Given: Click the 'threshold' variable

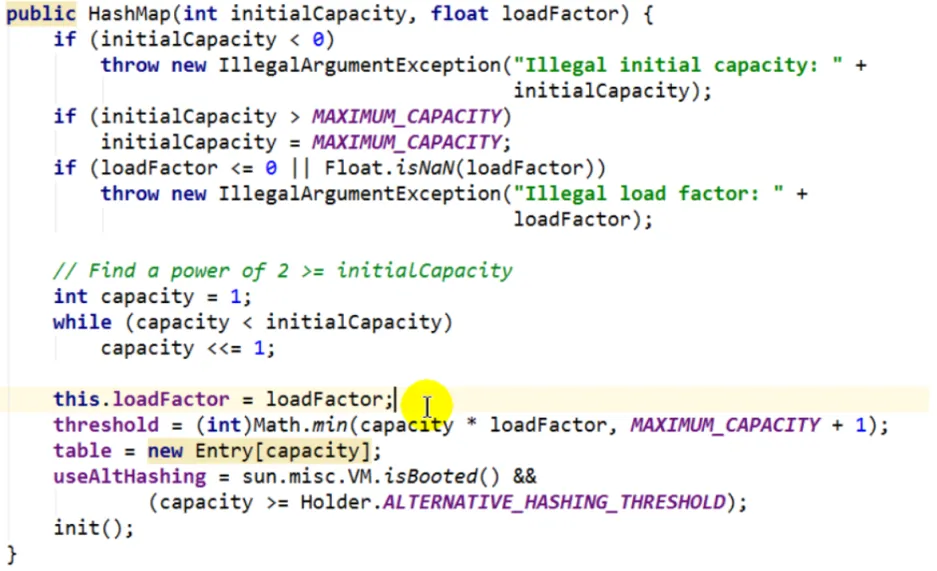Looking at the screenshot, I should pyautogui.click(x=106, y=425).
